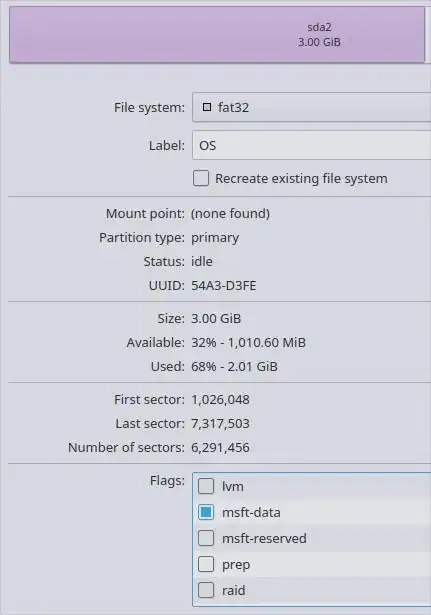The width and height of the screenshot is (431, 615).
Task: Check the prep flag
Action: click(x=206, y=564)
